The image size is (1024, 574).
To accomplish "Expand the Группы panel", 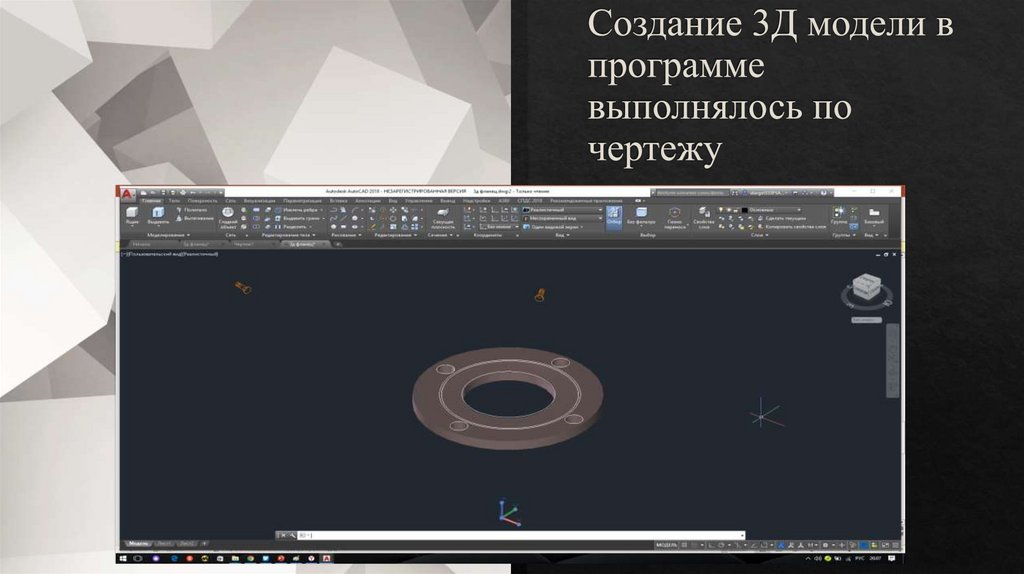I will point(844,235).
